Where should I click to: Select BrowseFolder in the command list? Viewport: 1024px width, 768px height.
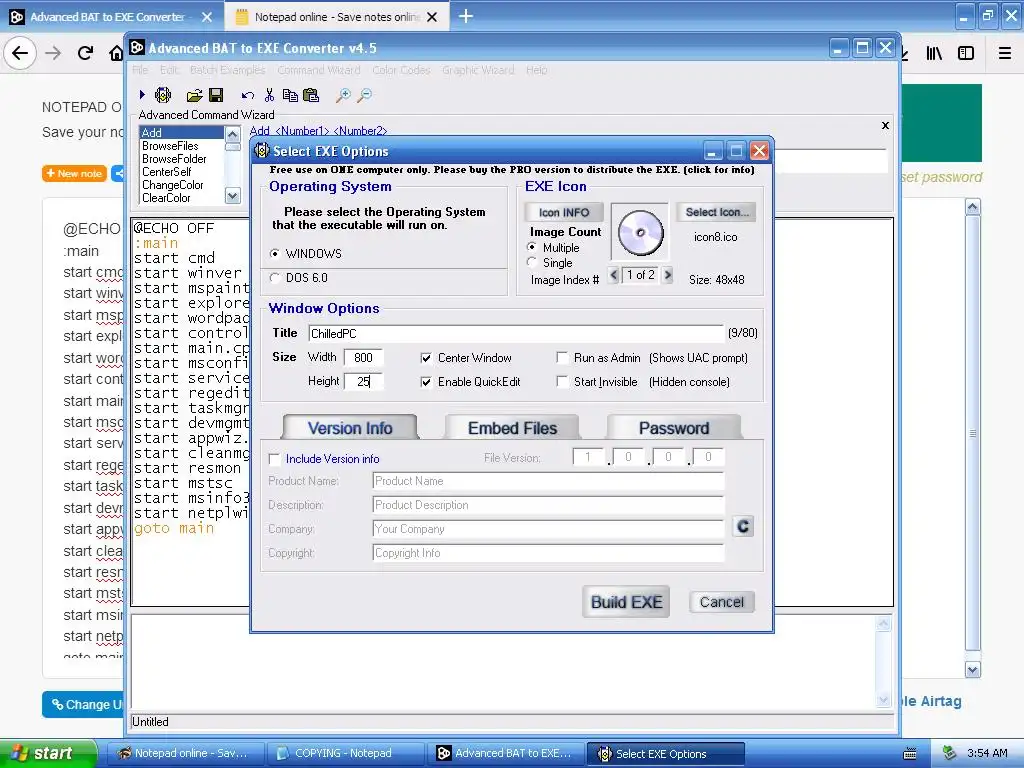pyautogui.click(x=174, y=159)
